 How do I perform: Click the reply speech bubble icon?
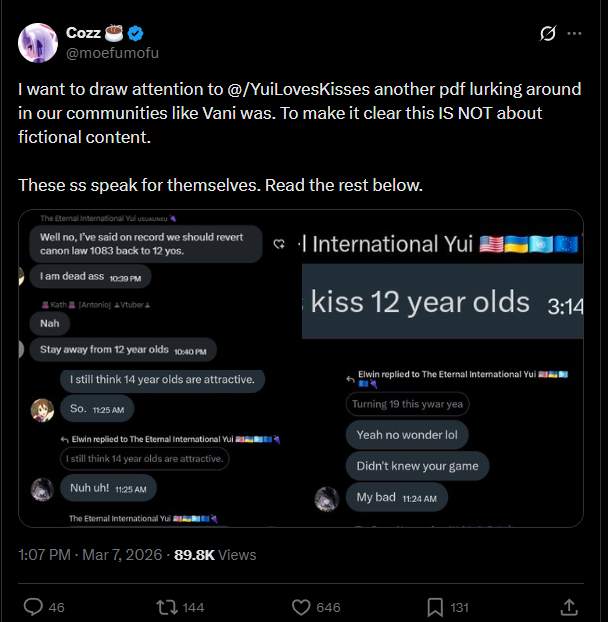[32, 606]
